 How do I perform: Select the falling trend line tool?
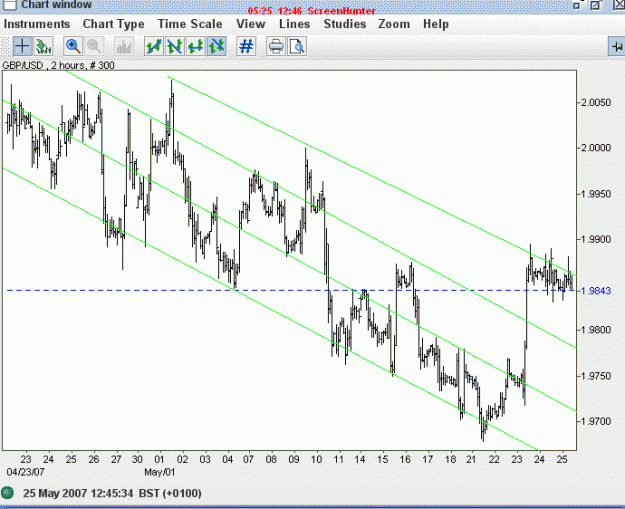[x=175, y=46]
